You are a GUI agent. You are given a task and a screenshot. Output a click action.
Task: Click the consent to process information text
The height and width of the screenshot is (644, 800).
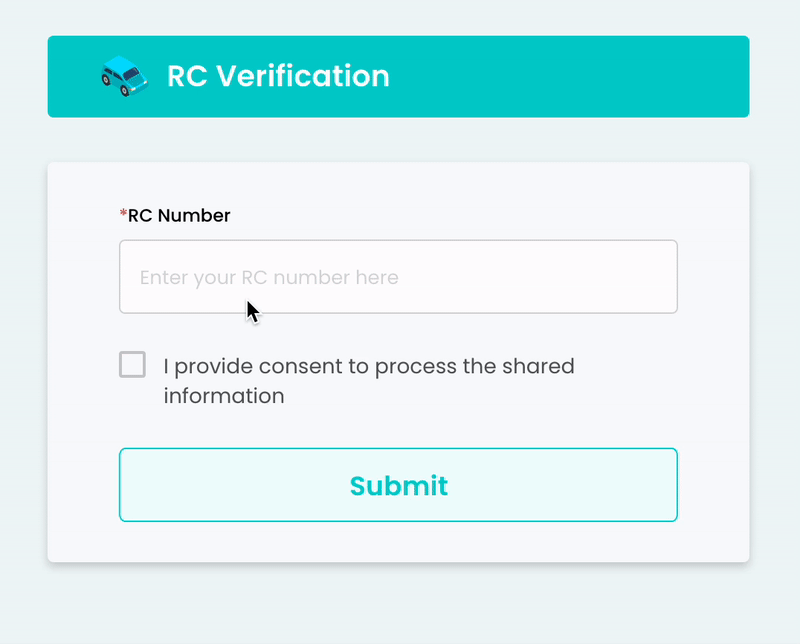pyautogui.click(x=369, y=381)
